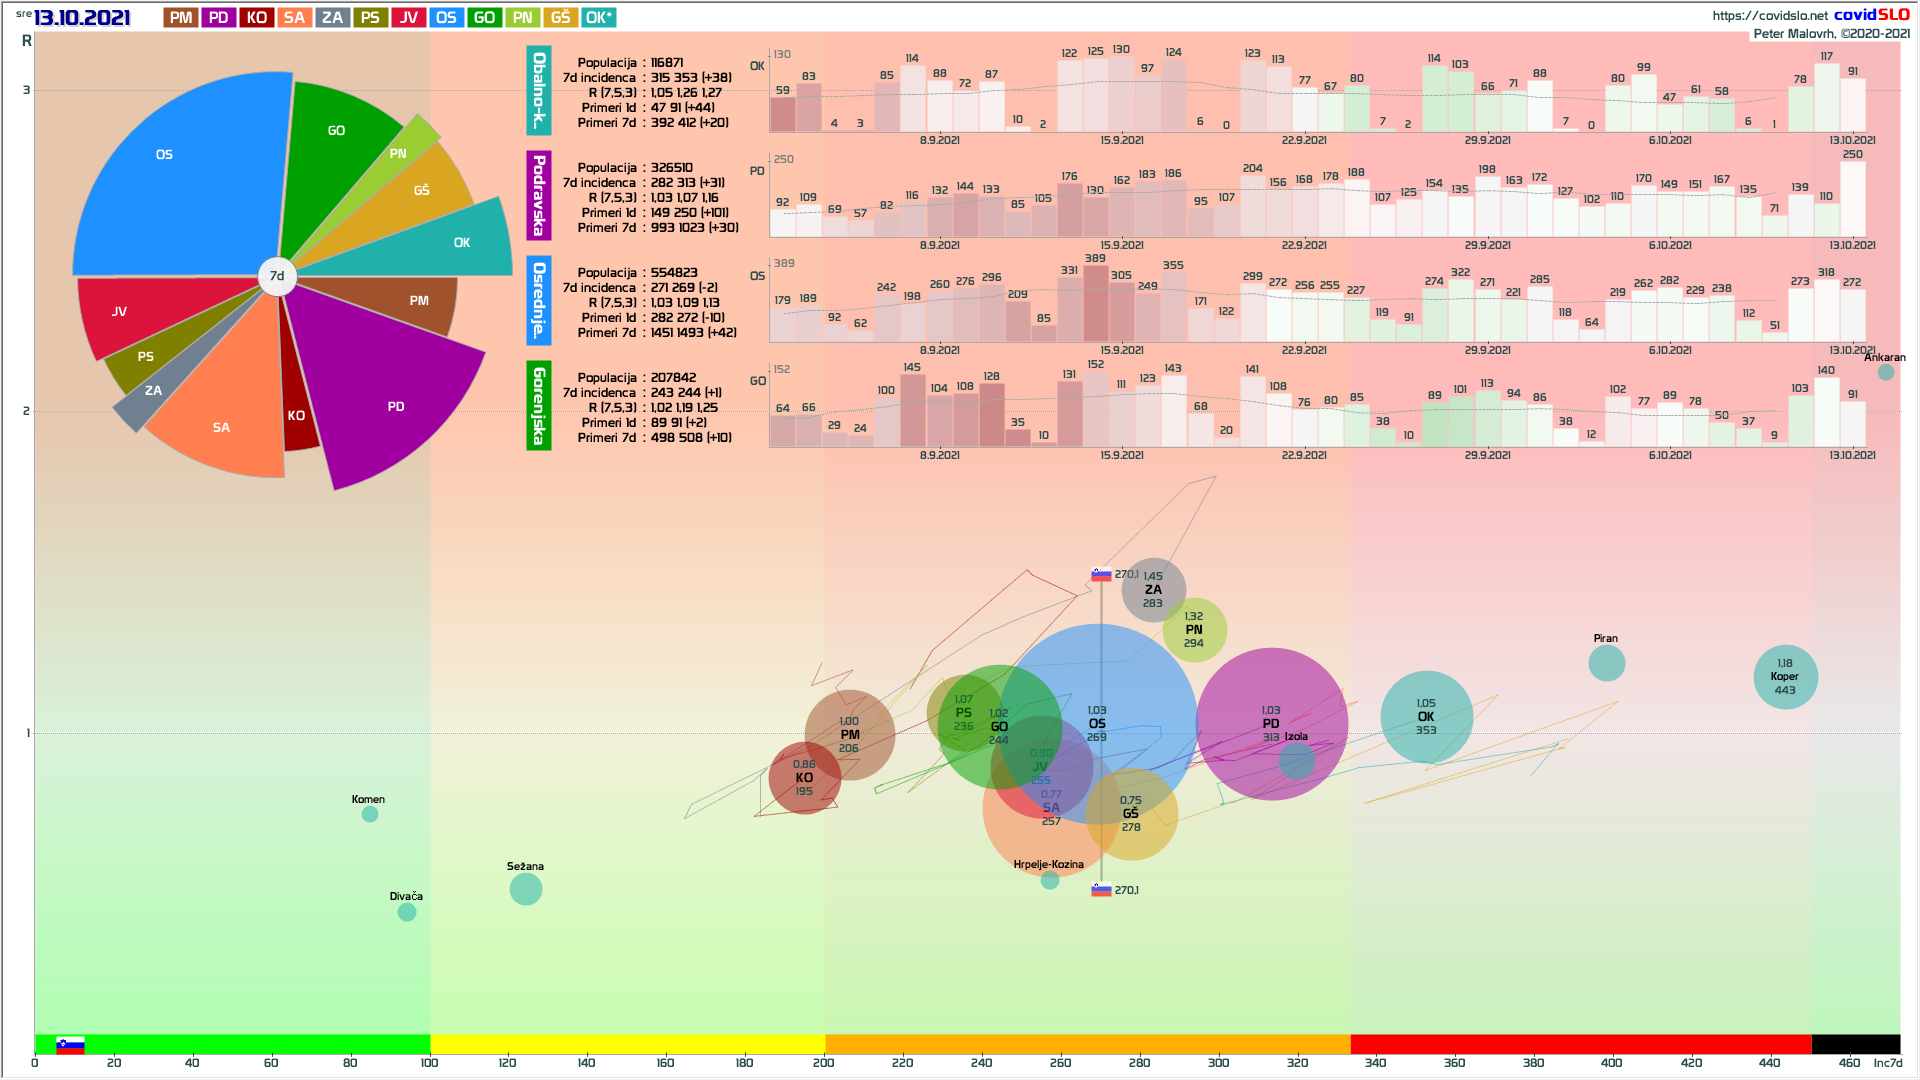Select the Komen bubble
The height and width of the screenshot is (1080, 1920).
pos(370,814)
